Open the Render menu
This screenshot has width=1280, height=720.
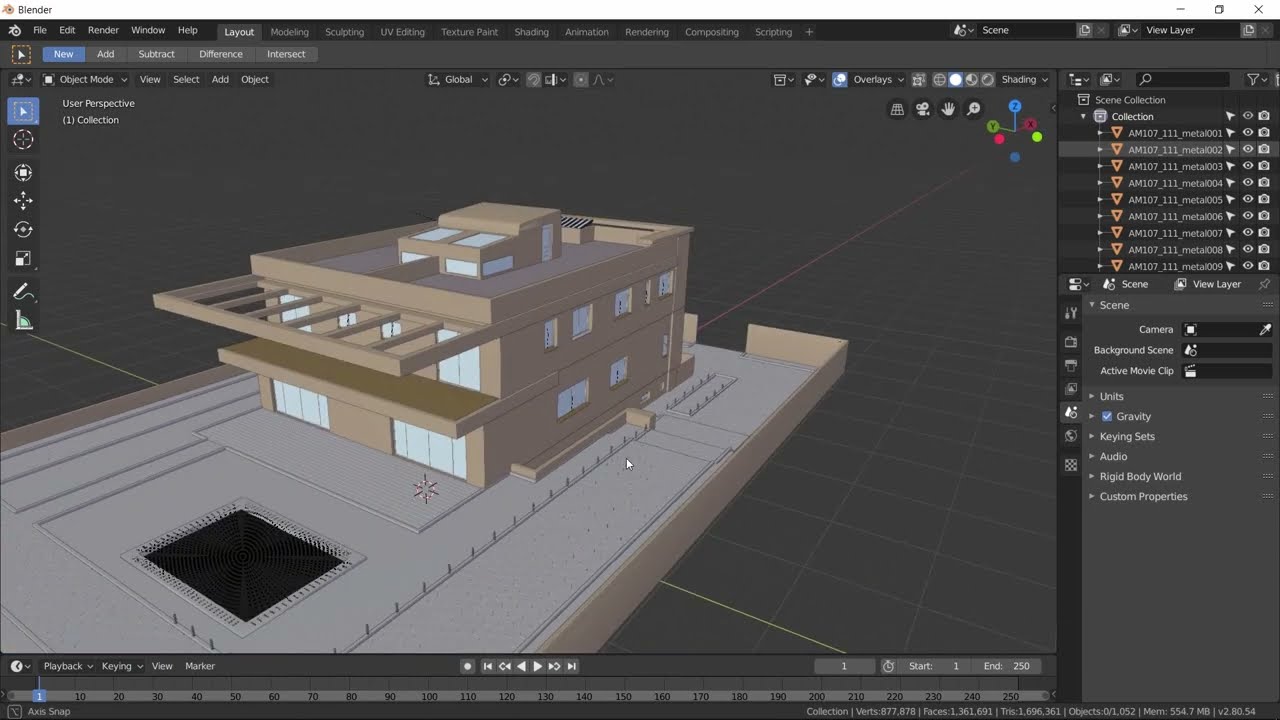tap(103, 30)
